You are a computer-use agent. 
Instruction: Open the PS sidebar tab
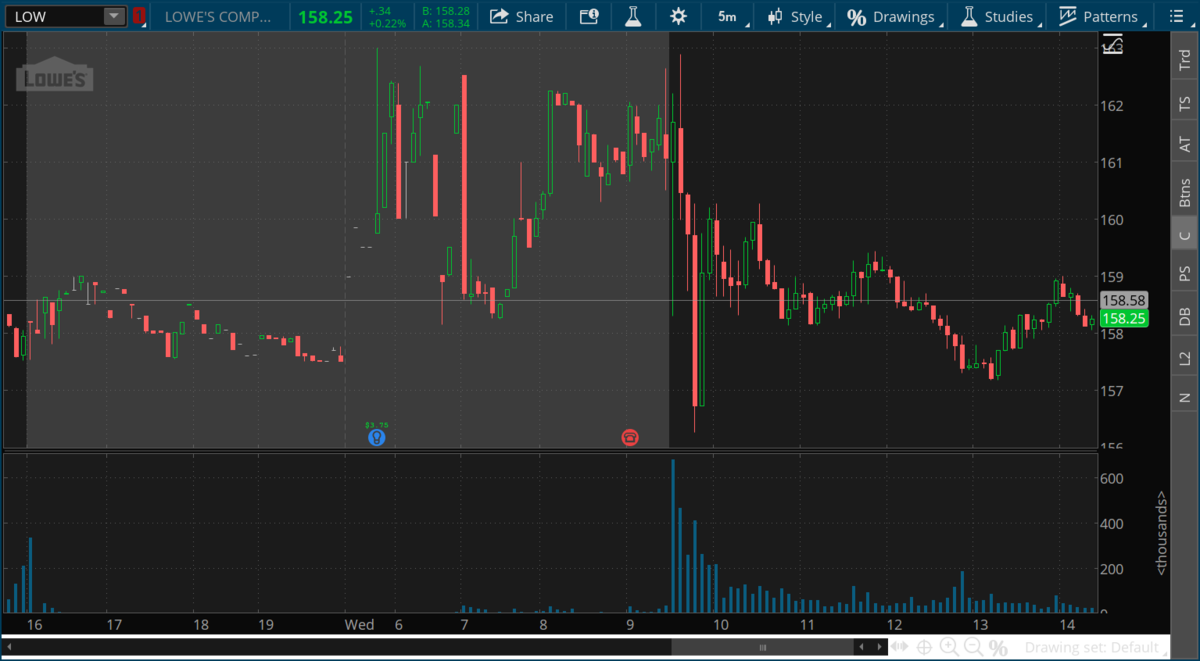pyautogui.click(x=1185, y=273)
